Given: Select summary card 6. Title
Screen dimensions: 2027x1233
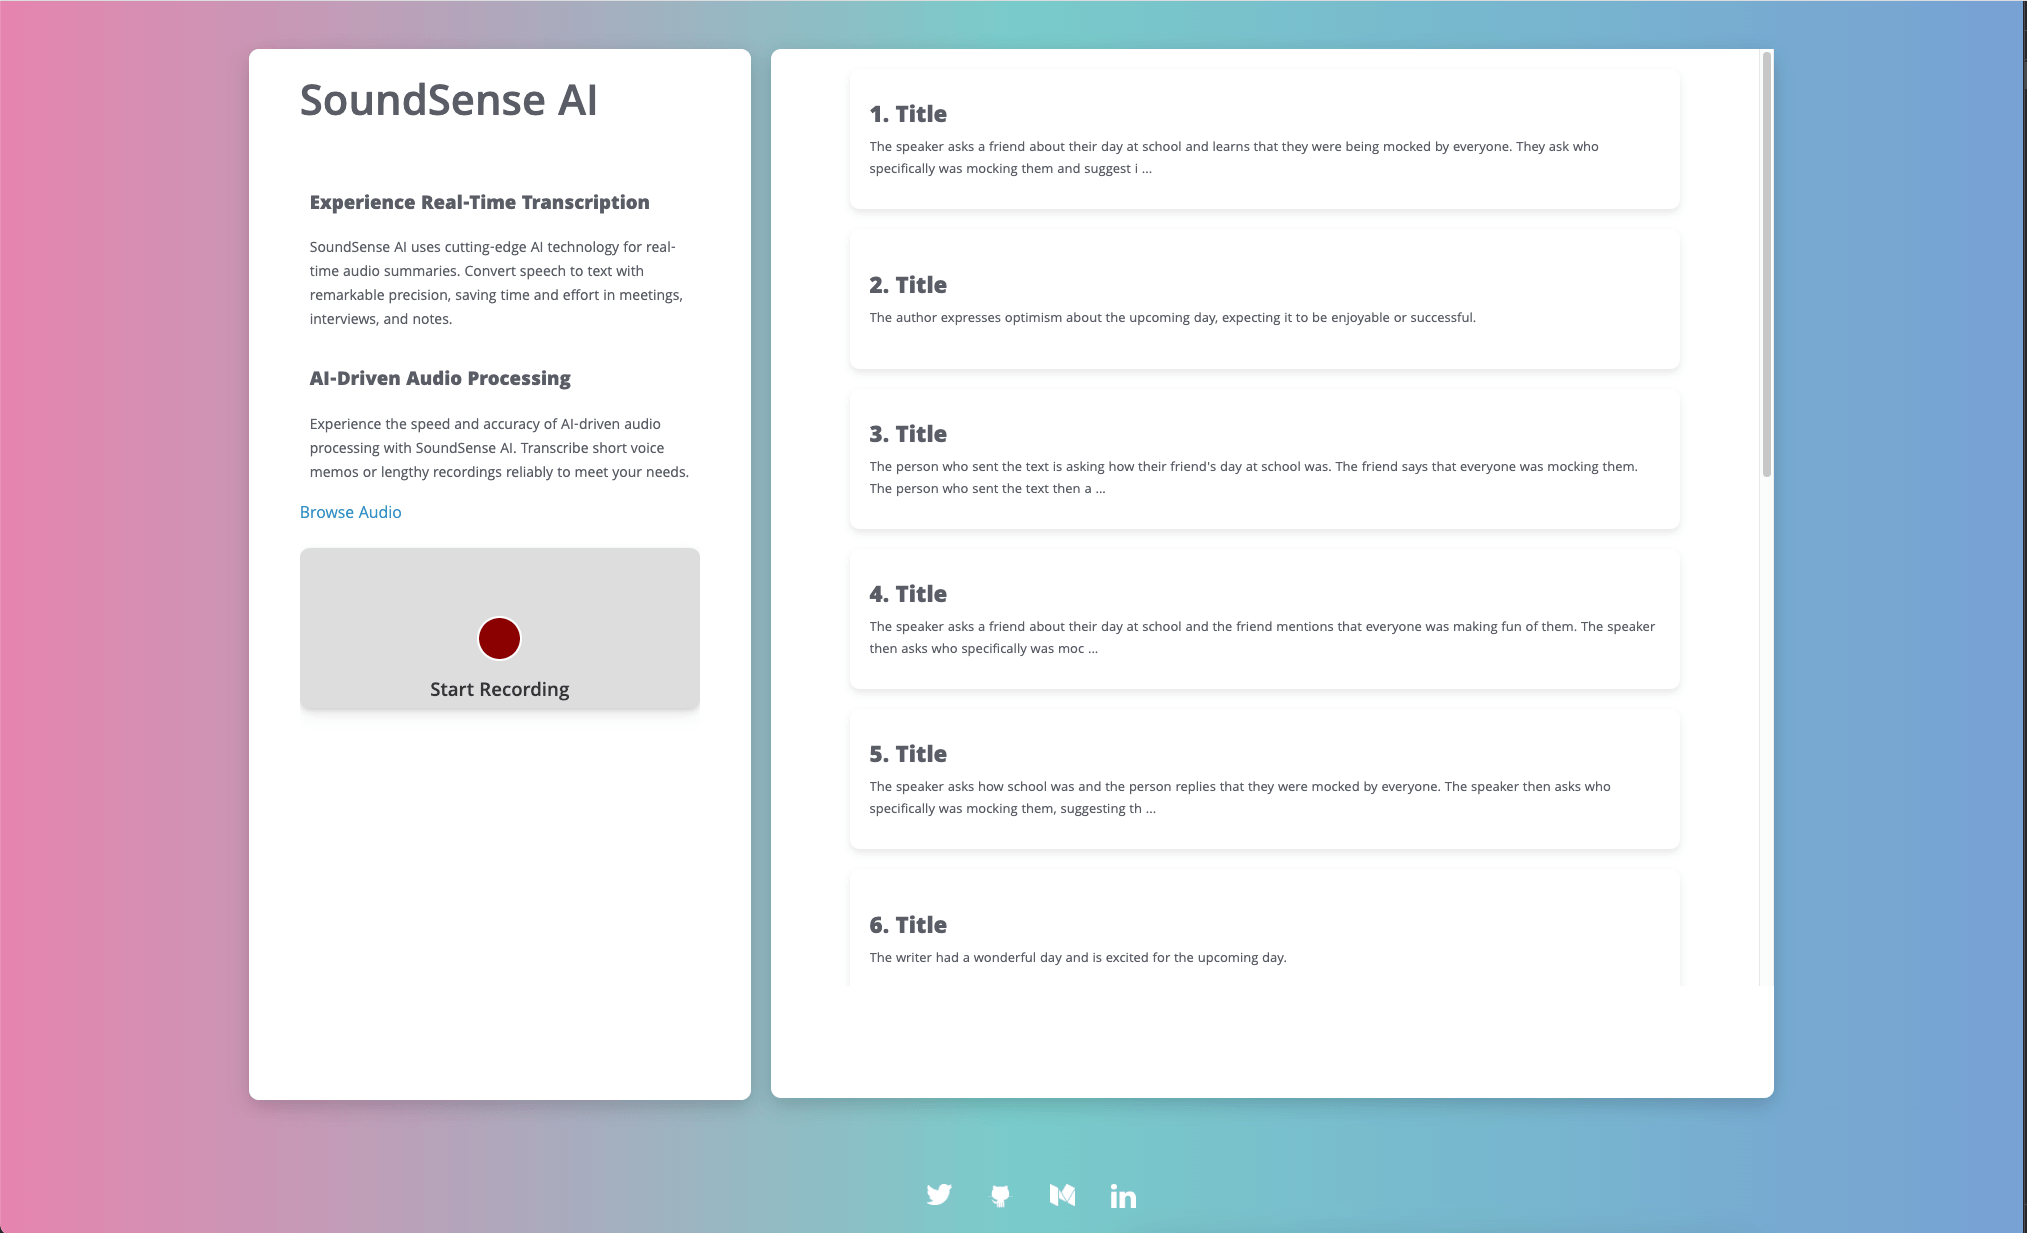Looking at the screenshot, I should click(1264, 928).
